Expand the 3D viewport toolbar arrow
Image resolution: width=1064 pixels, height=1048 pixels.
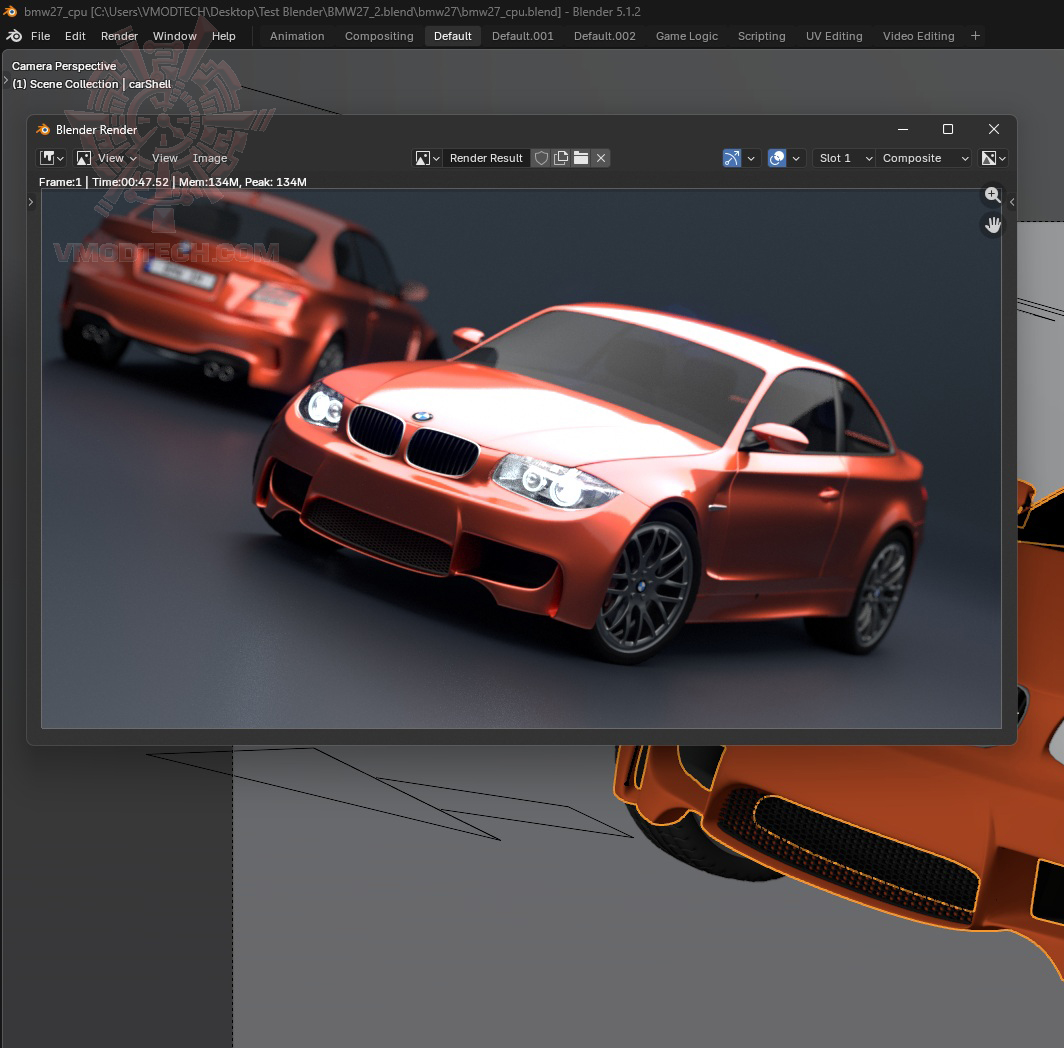[x=6, y=80]
